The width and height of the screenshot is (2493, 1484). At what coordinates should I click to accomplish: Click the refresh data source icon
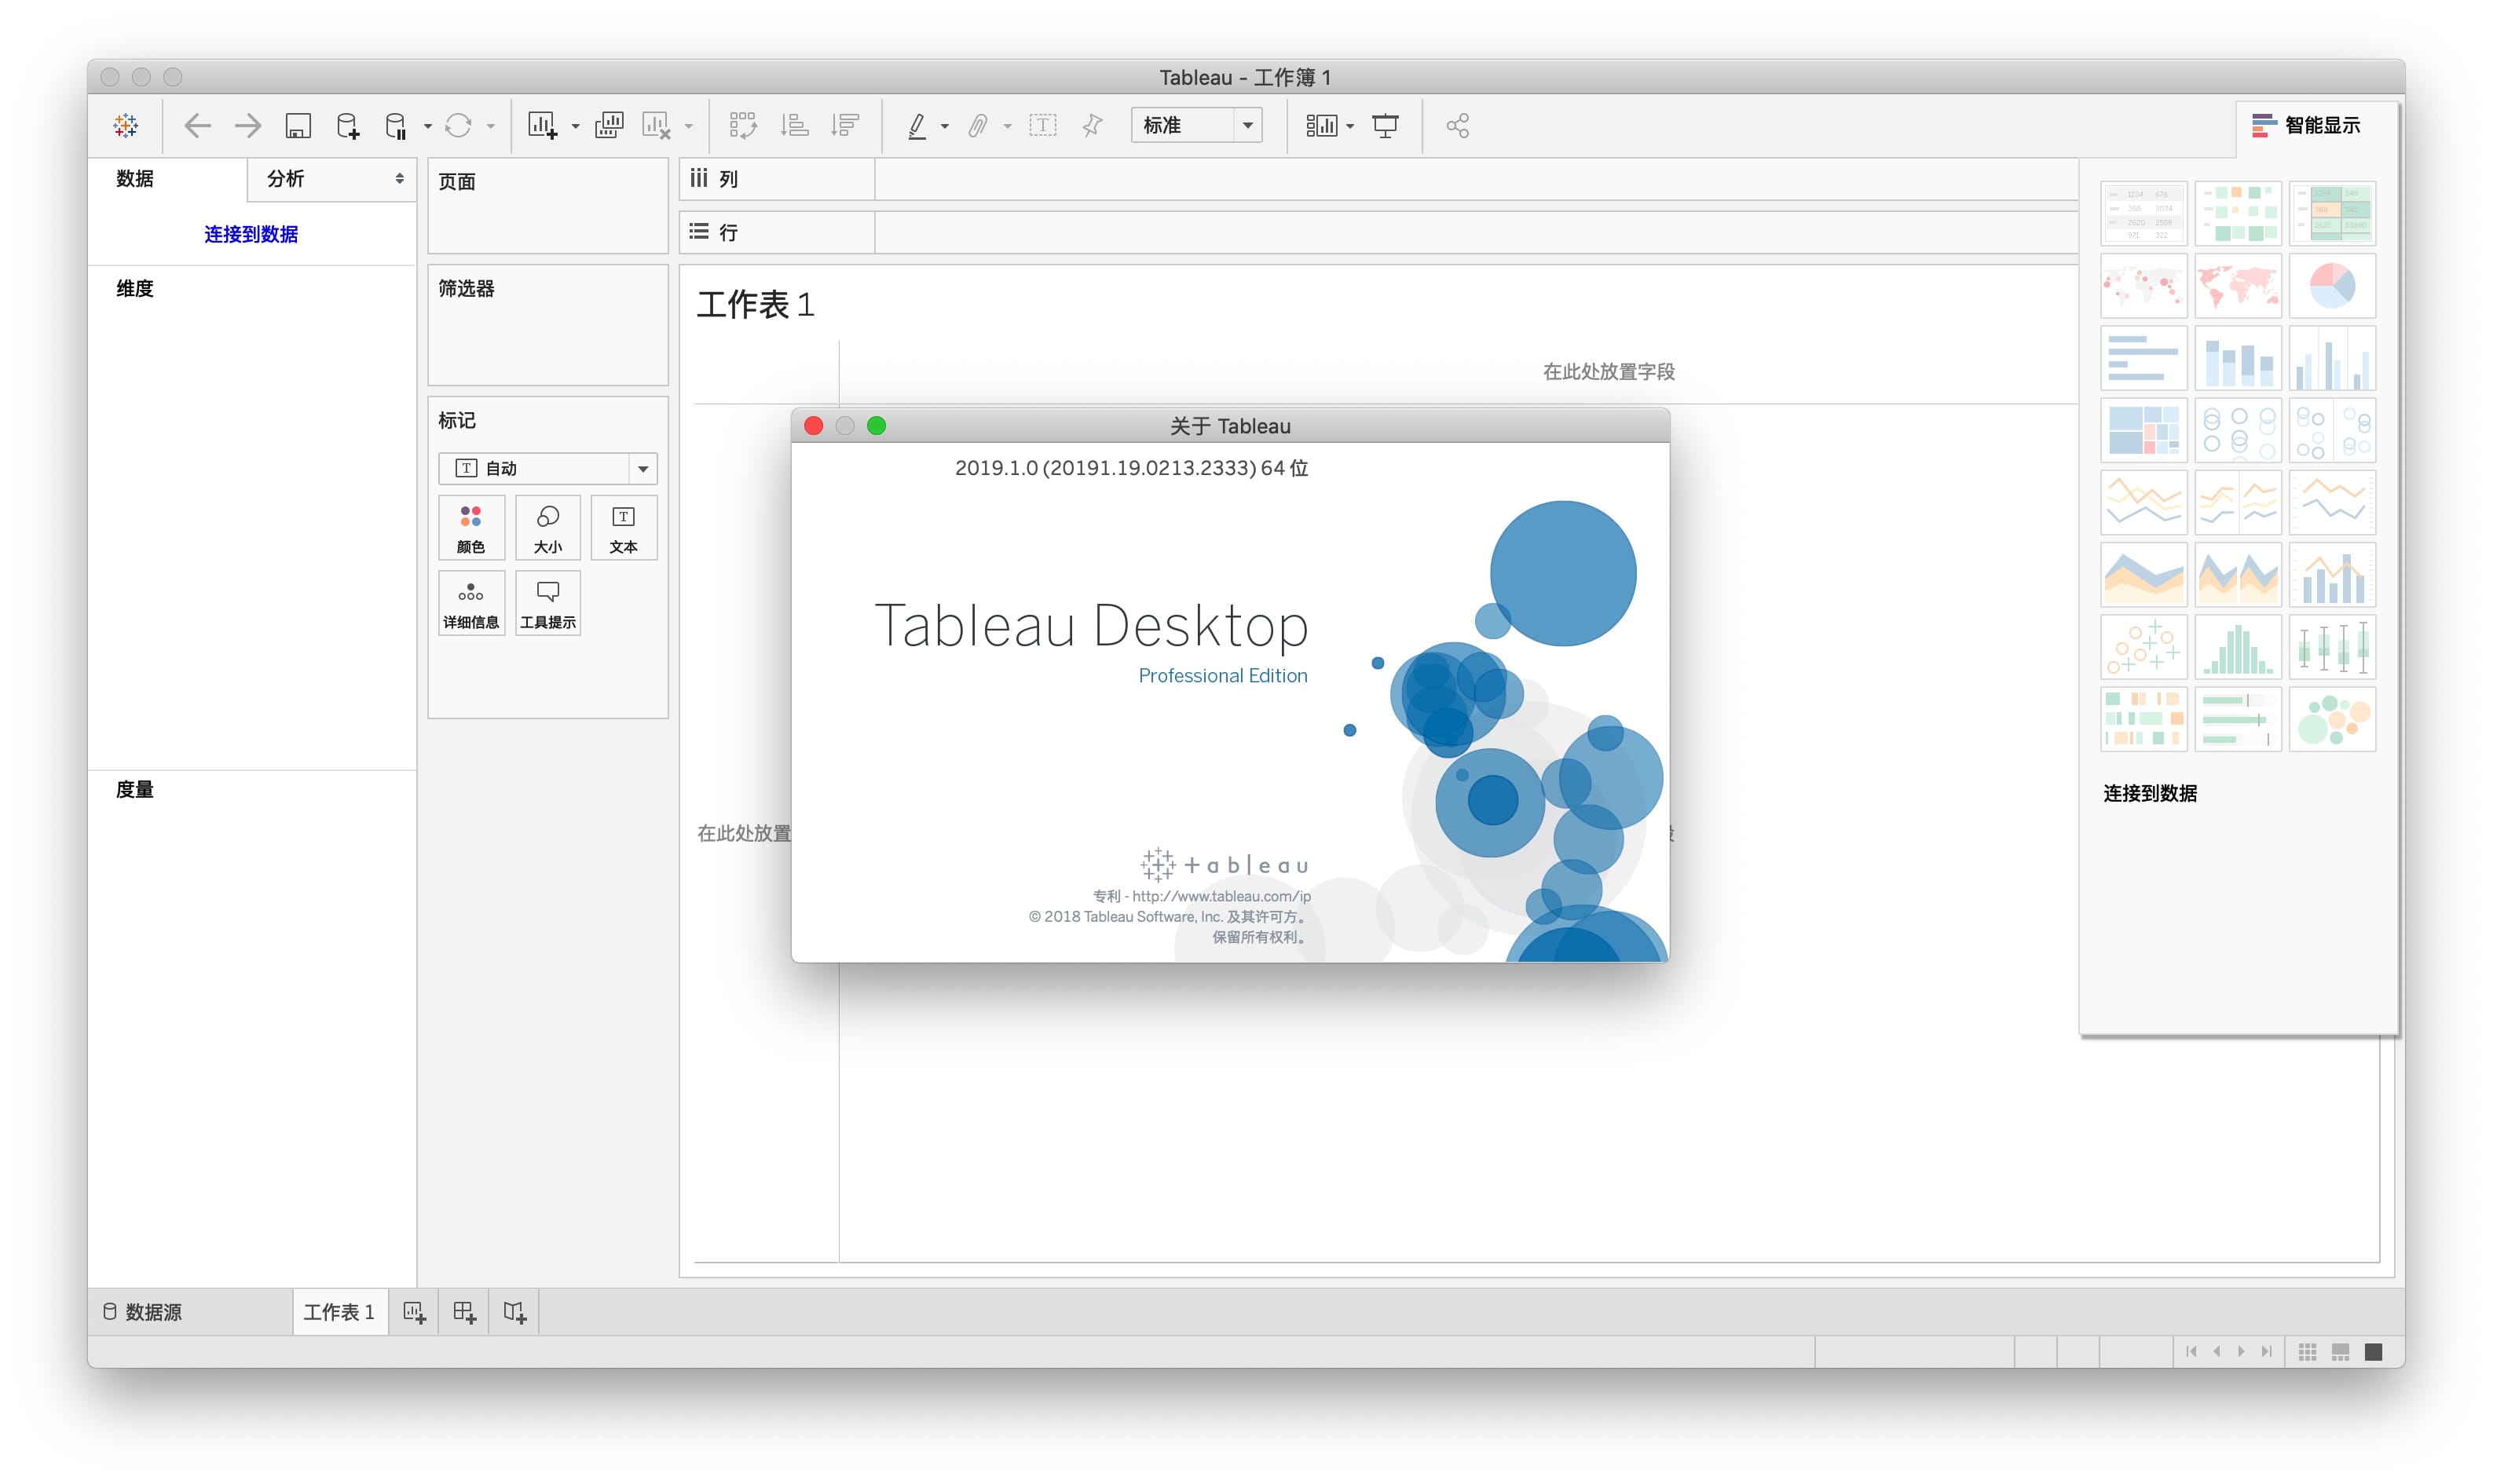(x=458, y=125)
